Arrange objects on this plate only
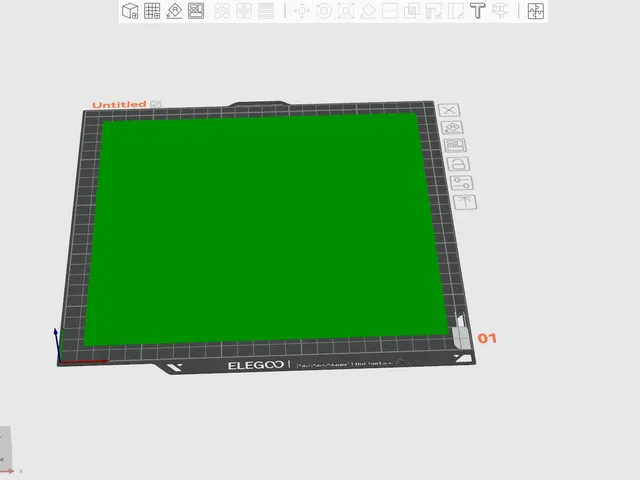640x480 pixels. pyautogui.click(x=455, y=146)
